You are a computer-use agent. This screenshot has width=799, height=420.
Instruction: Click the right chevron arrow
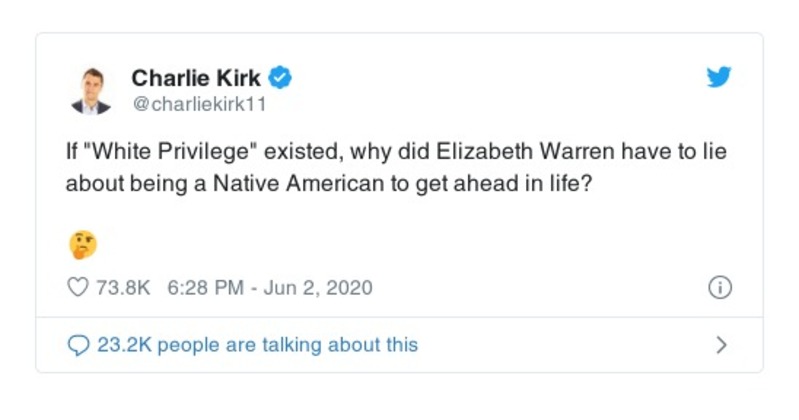click(x=722, y=345)
